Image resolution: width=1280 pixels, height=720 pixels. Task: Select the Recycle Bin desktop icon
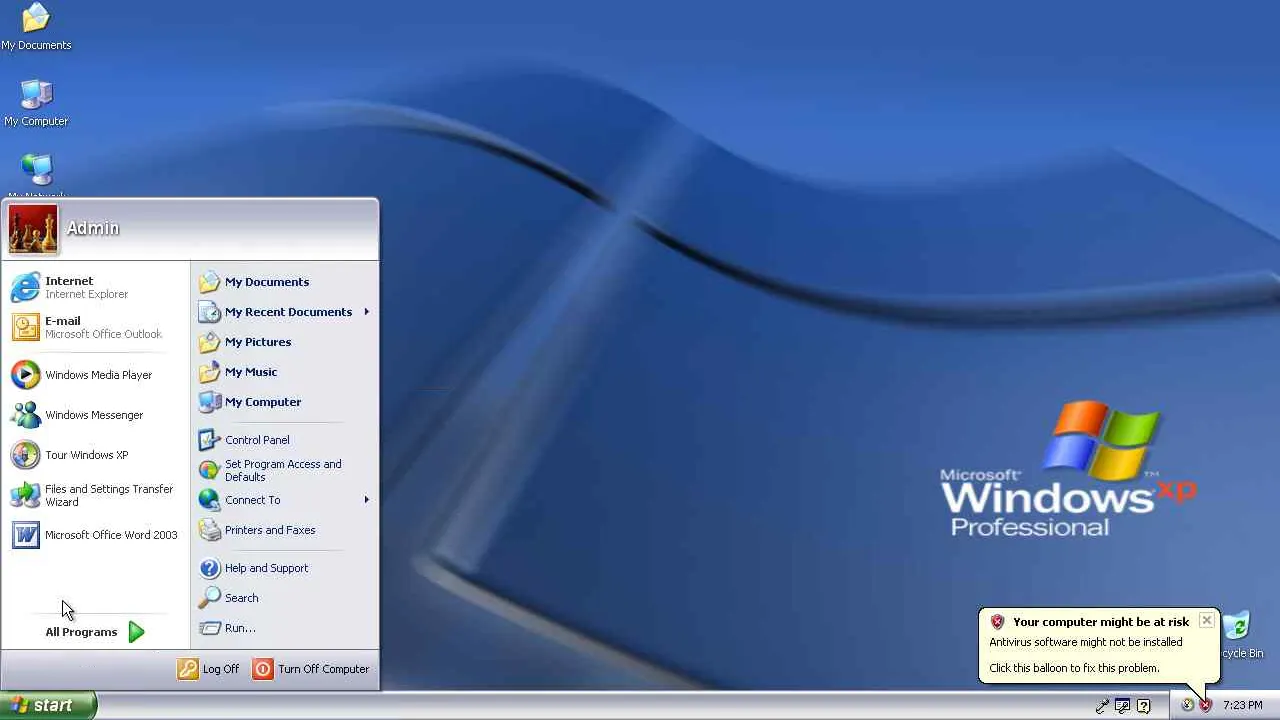click(1238, 636)
